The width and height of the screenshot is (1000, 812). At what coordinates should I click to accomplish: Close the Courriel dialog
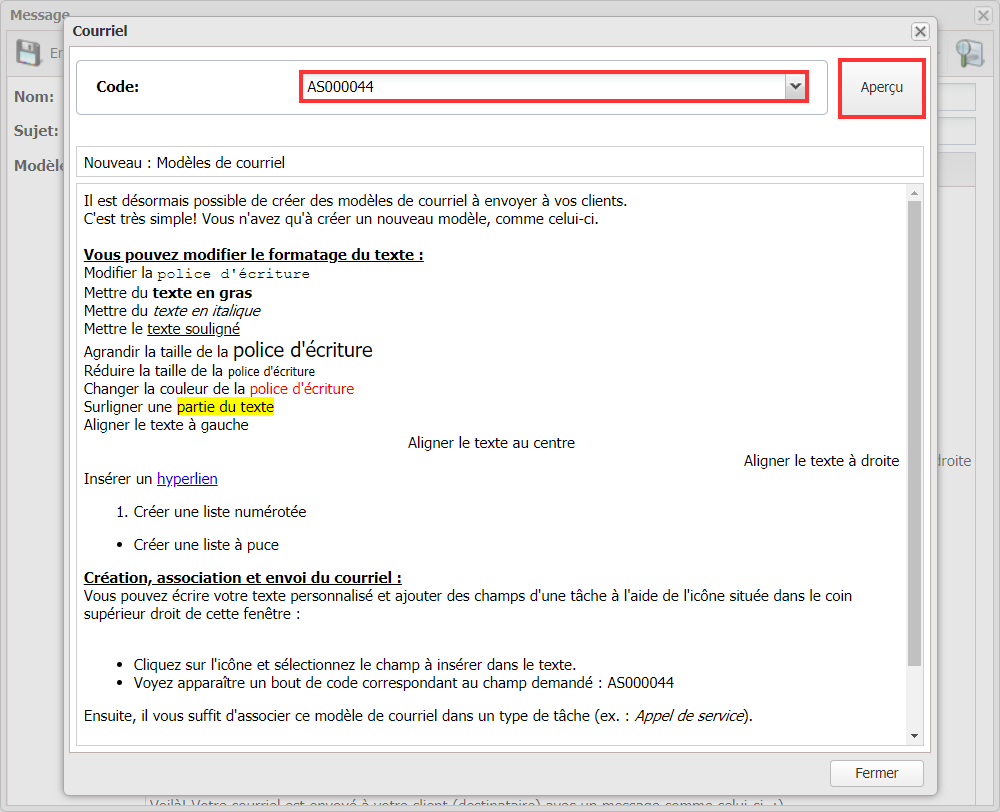920,31
